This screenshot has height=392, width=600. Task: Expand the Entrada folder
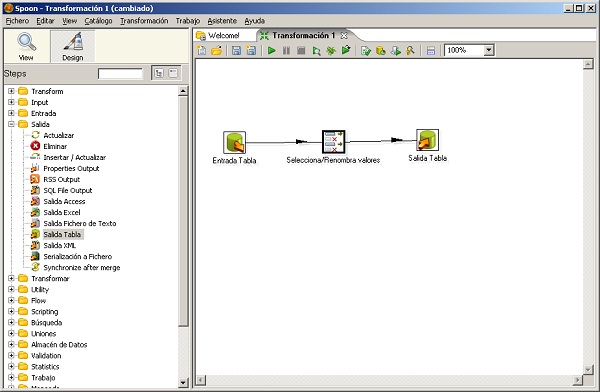tap(11, 113)
